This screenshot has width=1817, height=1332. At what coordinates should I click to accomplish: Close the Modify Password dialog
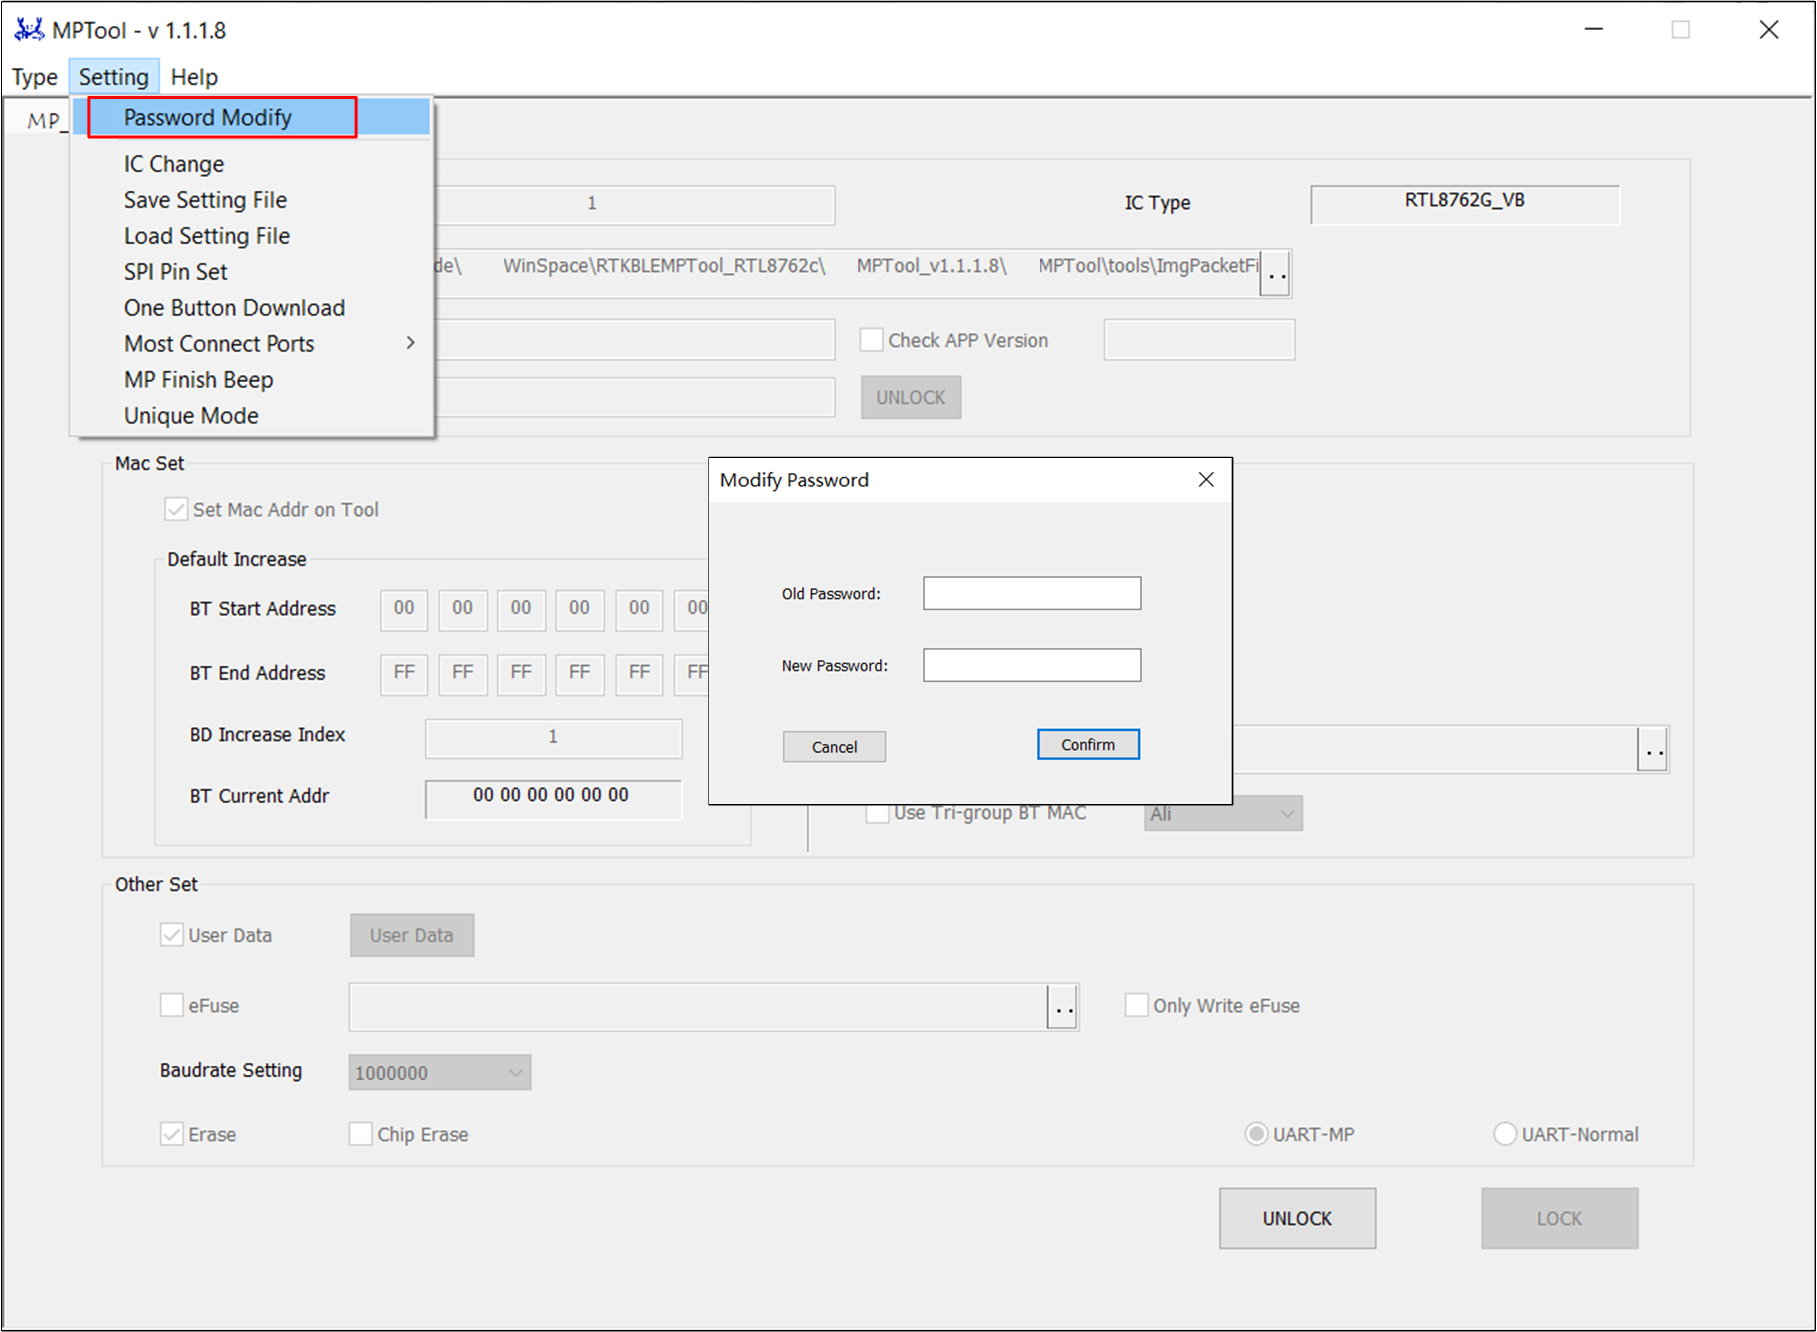1206,480
